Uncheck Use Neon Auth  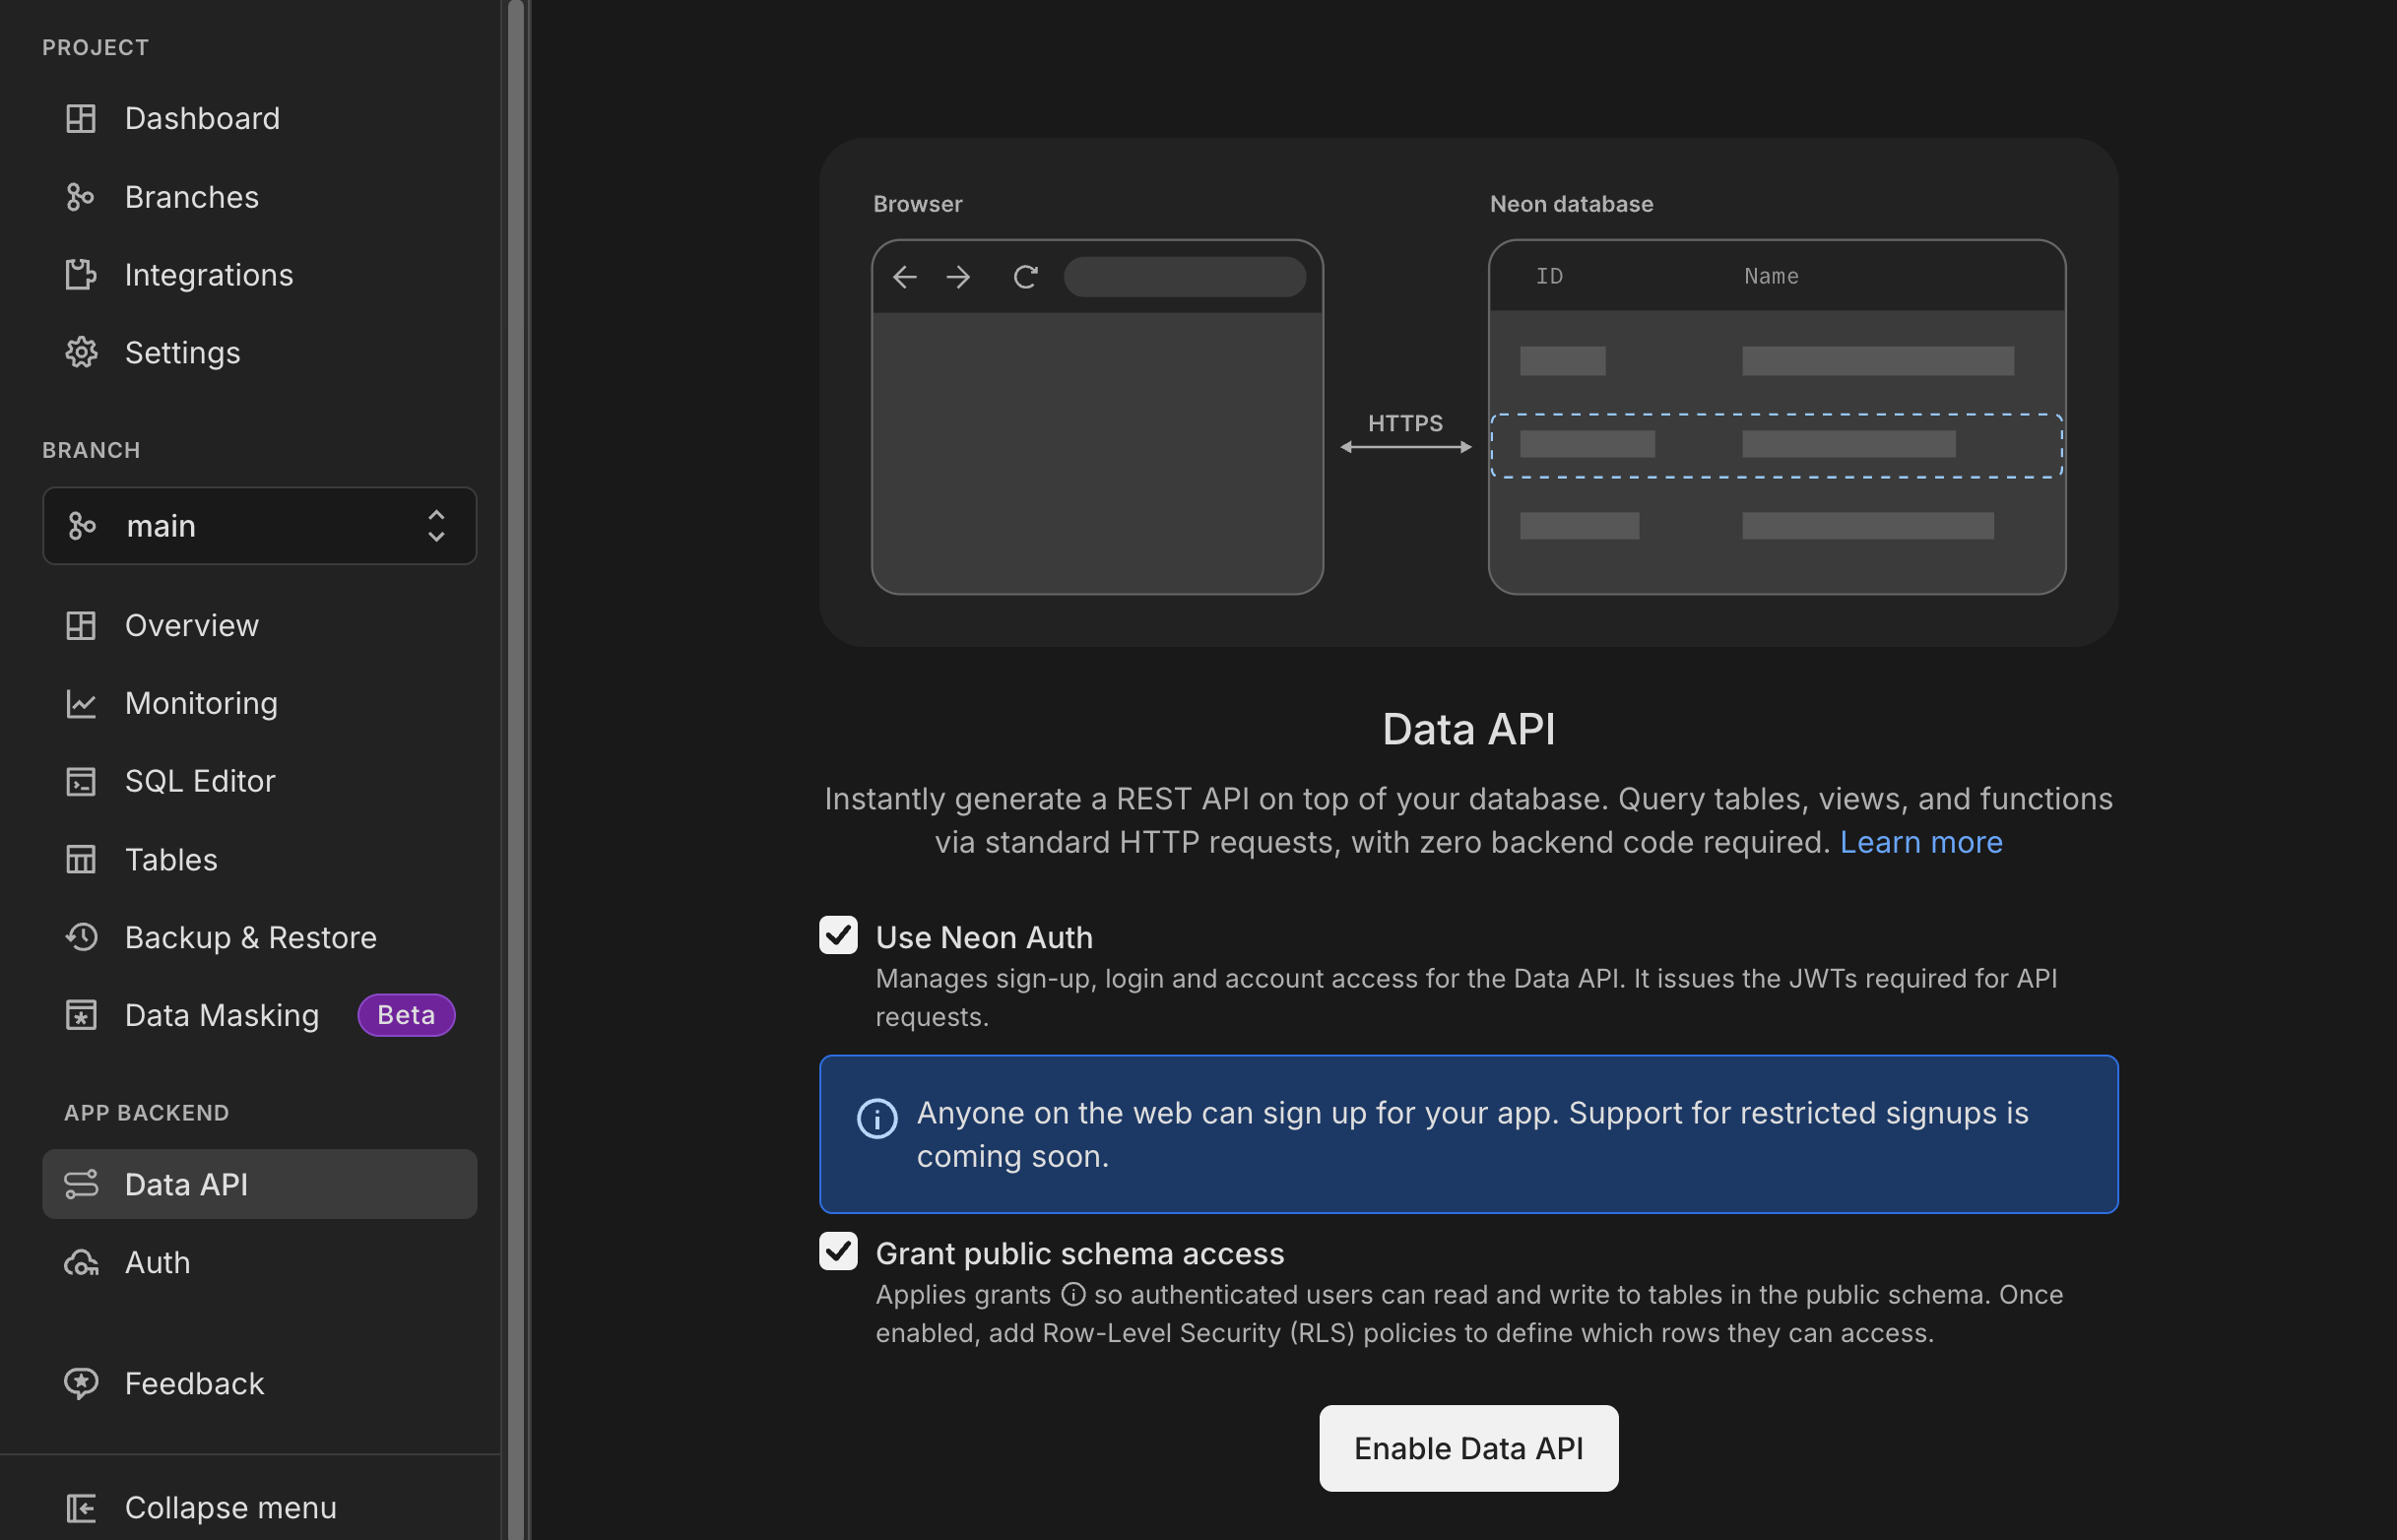838,935
